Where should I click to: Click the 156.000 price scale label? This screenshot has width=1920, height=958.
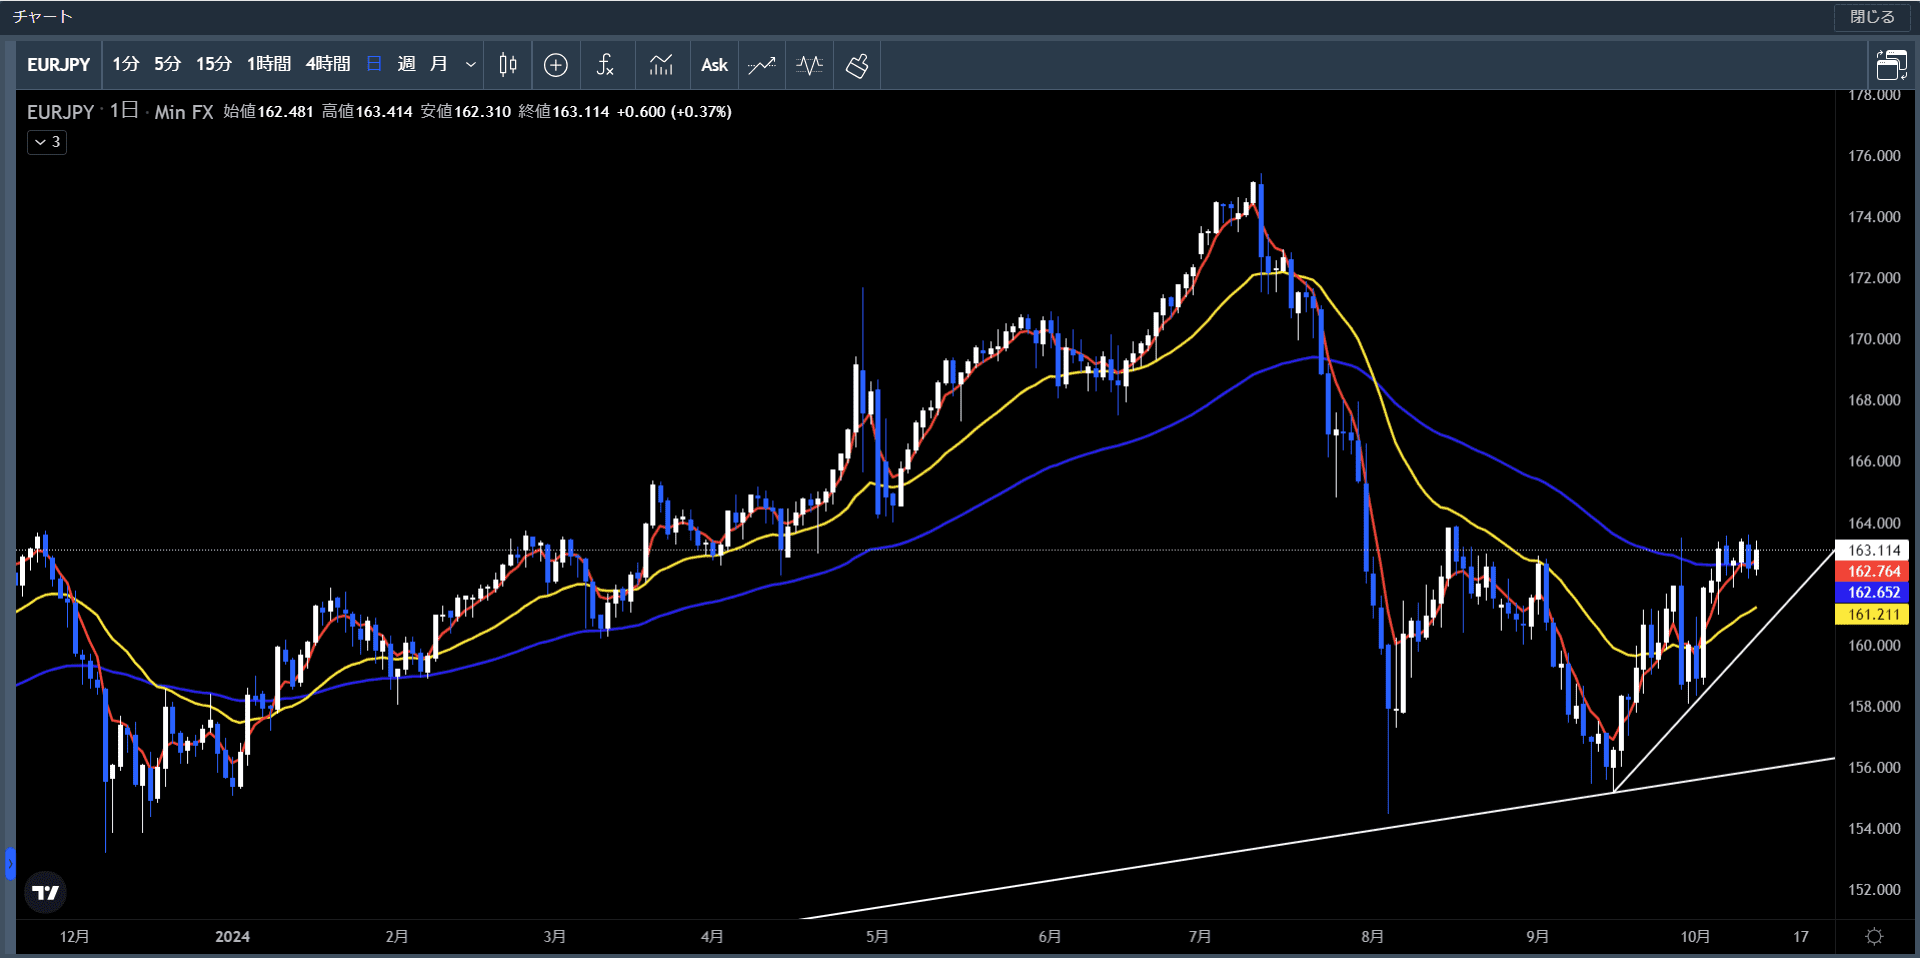[1874, 768]
